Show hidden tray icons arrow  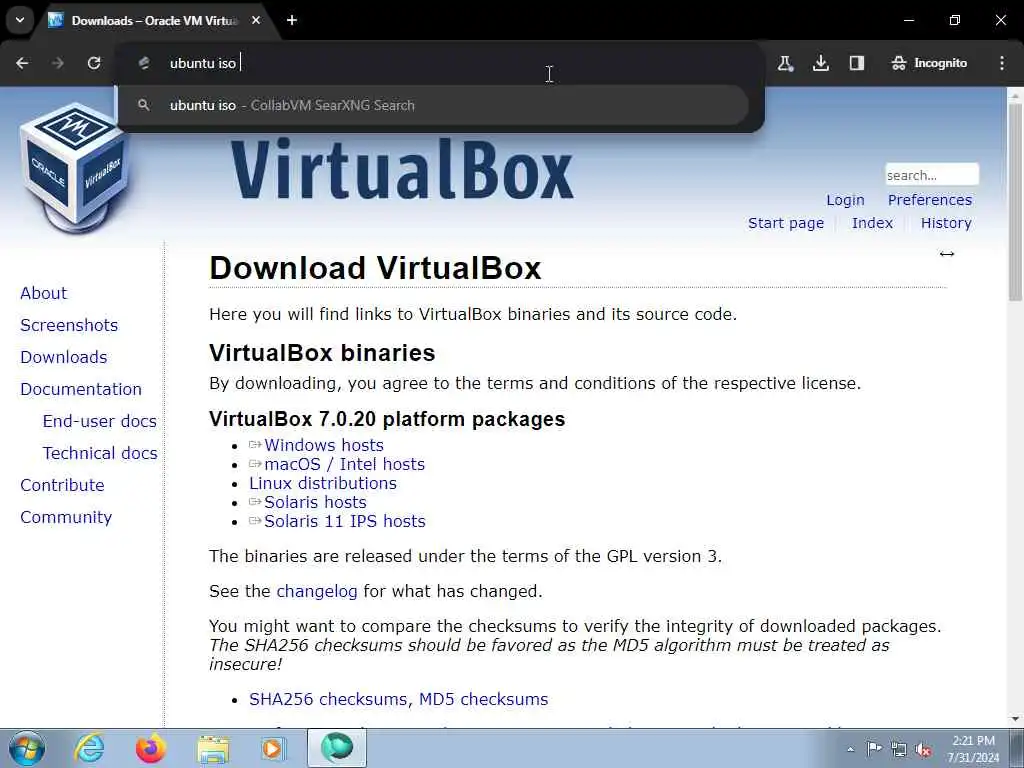click(x=850, y=749)
